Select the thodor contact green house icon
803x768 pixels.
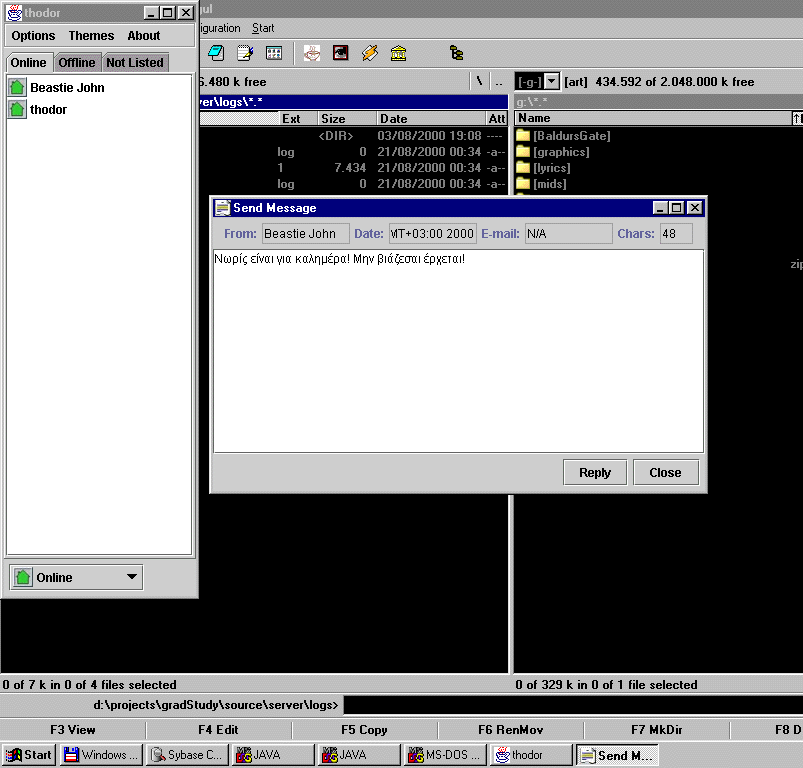(17, 109)
